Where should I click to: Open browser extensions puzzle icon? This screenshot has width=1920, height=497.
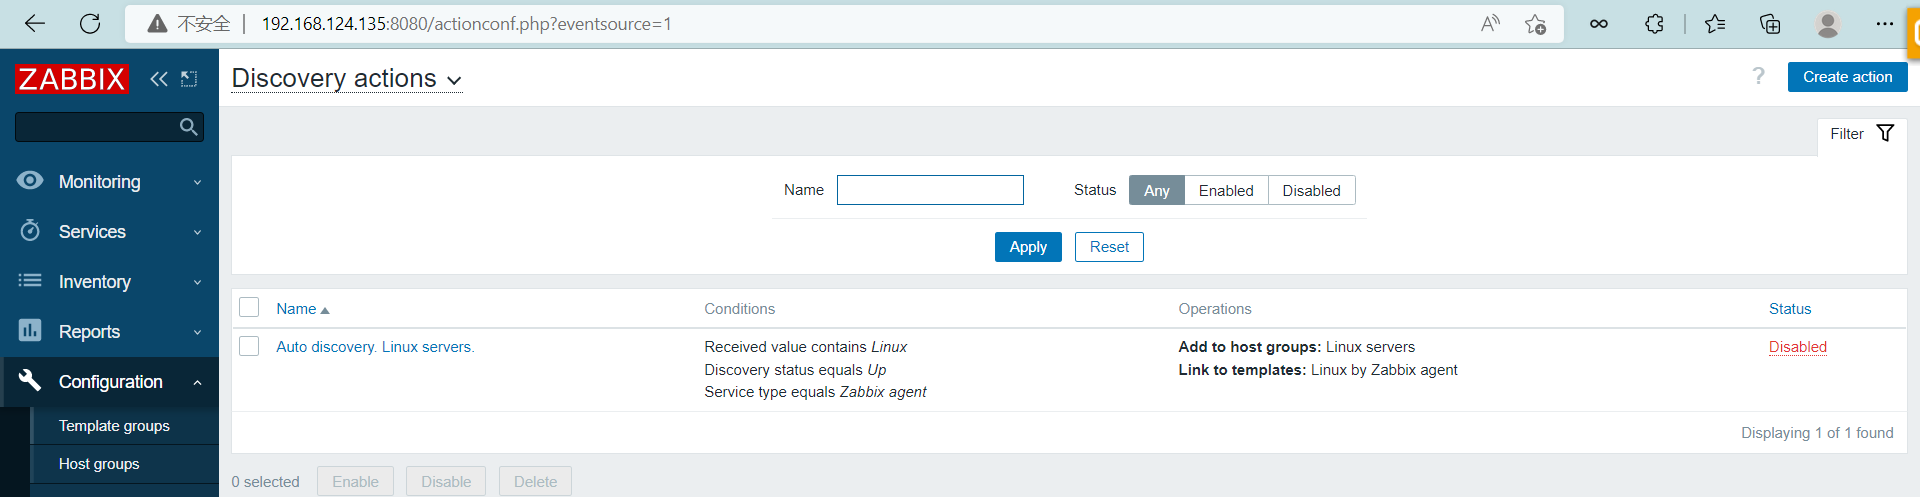[x=1655, y=24]
